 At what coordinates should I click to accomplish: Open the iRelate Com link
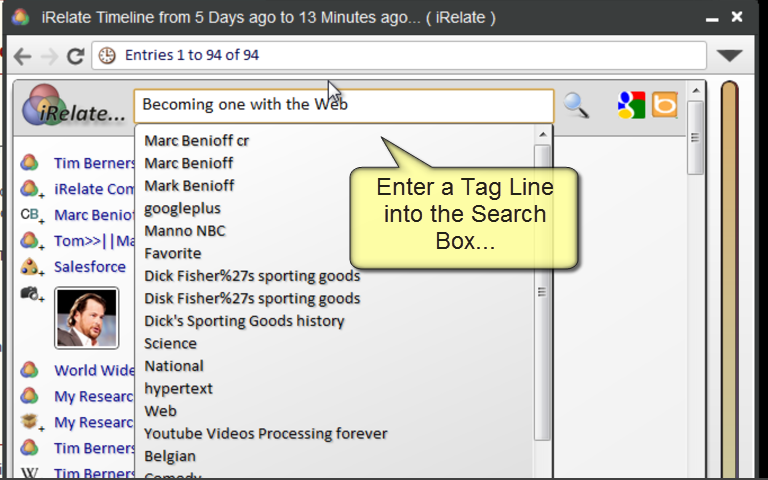(94, 189)
